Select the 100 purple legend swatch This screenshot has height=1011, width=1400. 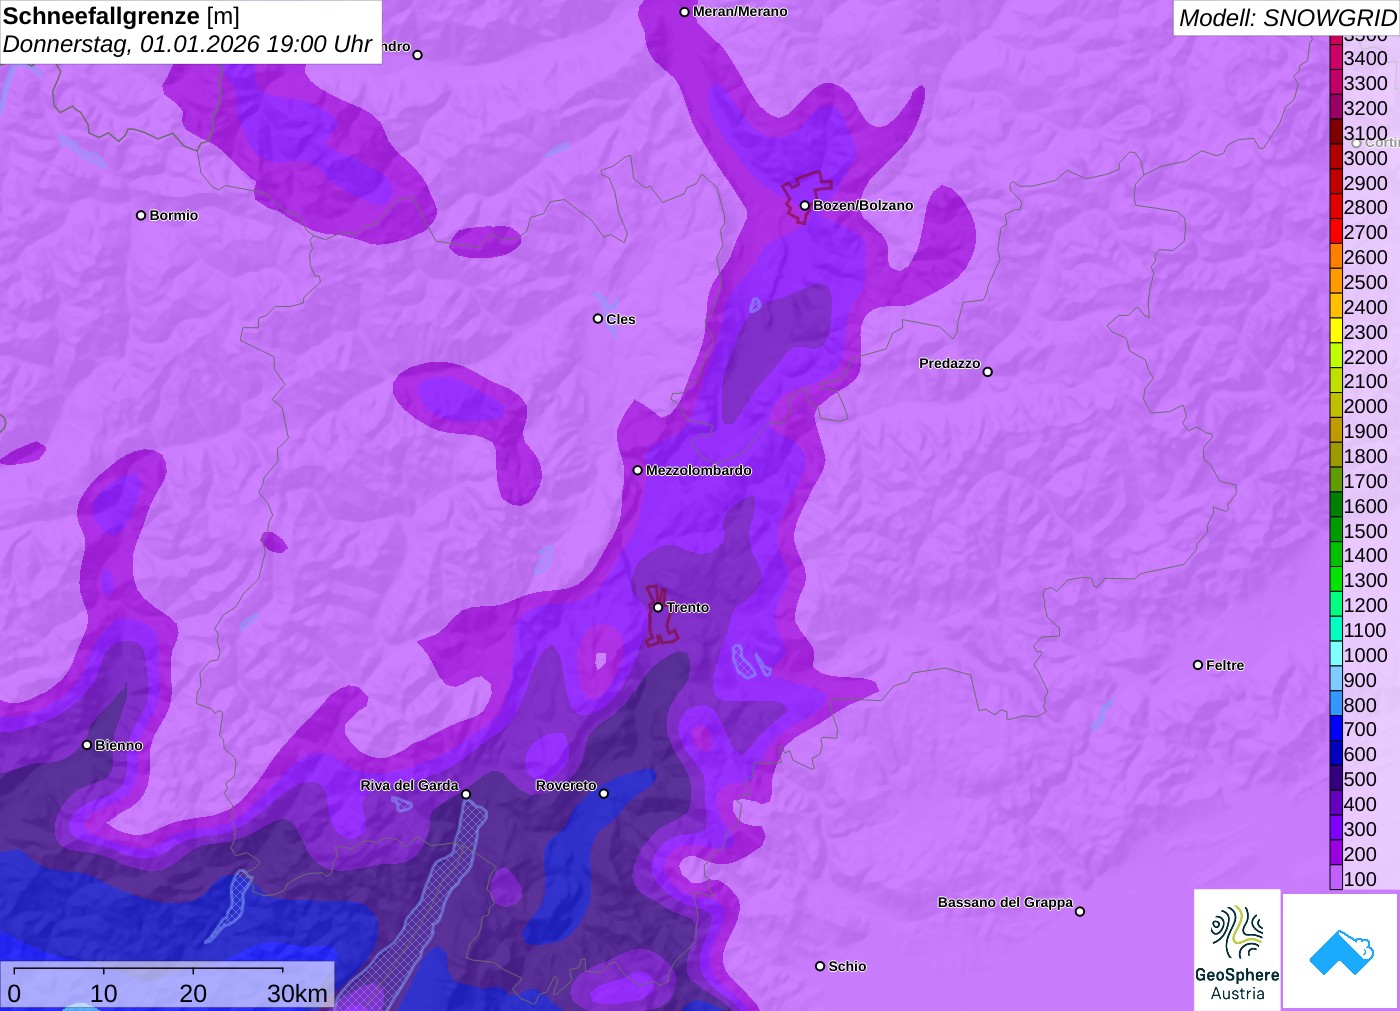(x=1336, y=878)
